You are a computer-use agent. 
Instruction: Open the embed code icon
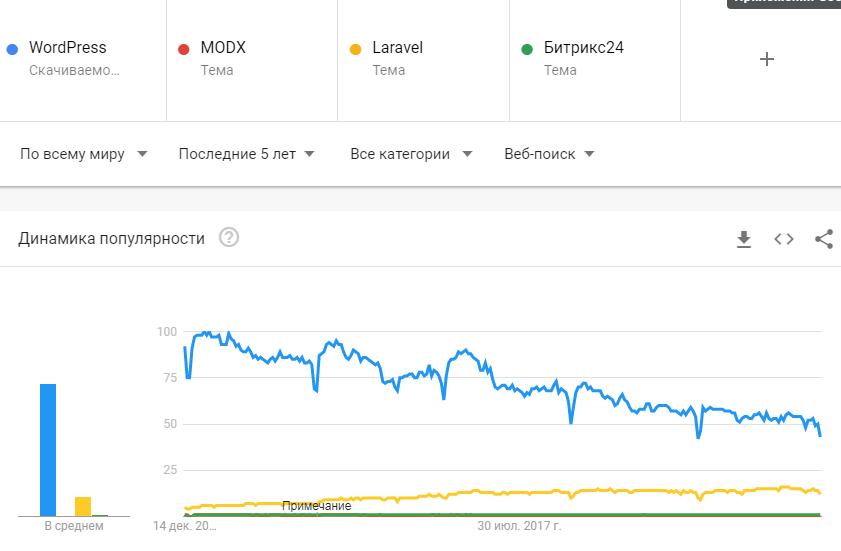coord(784,239)
